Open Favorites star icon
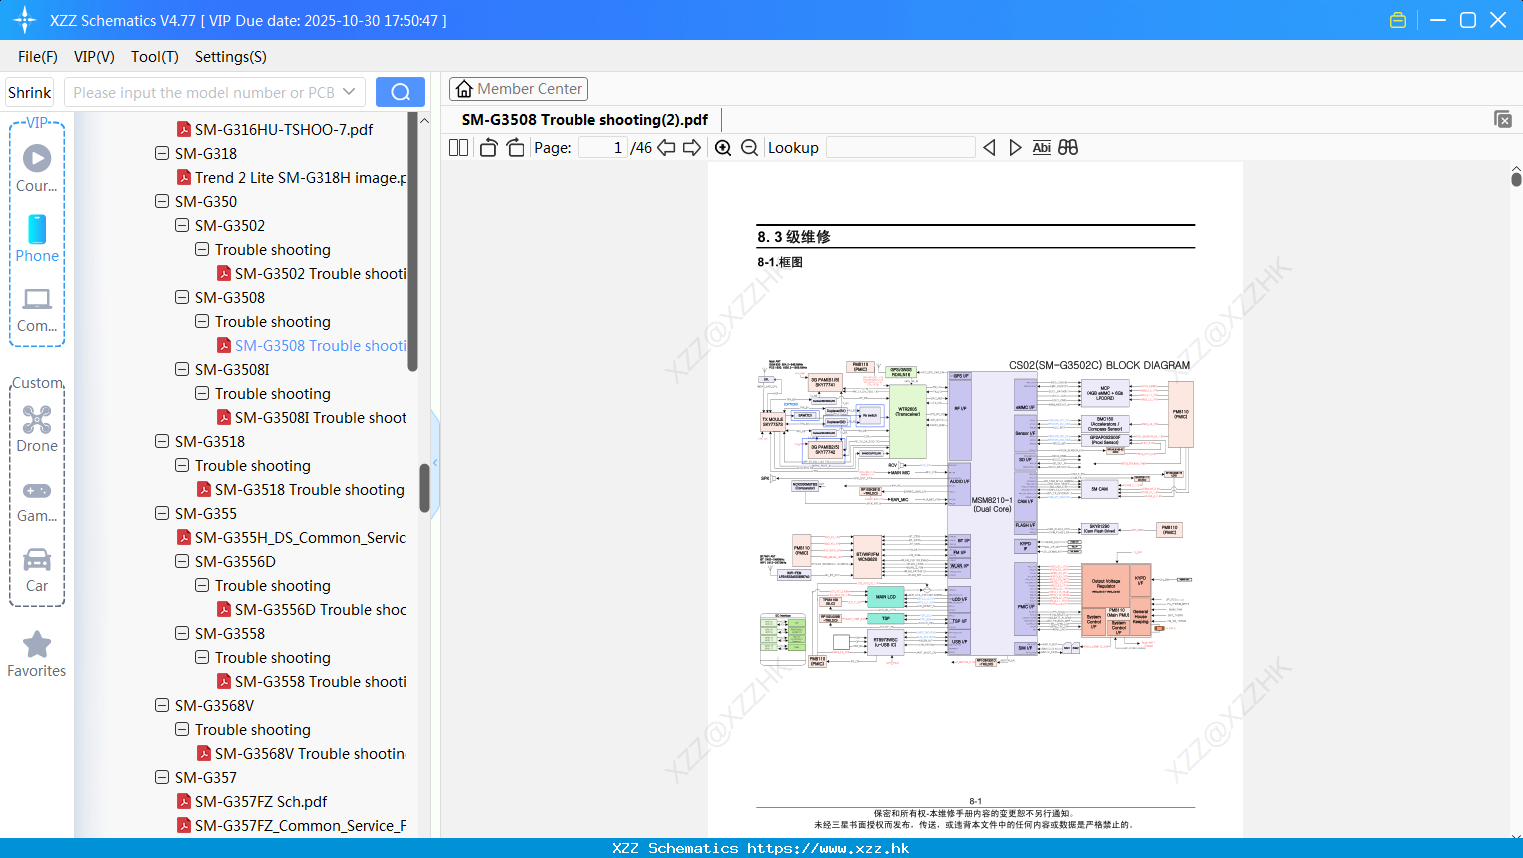The width and height of the screenshot is (1523, 858). [37, 654]
